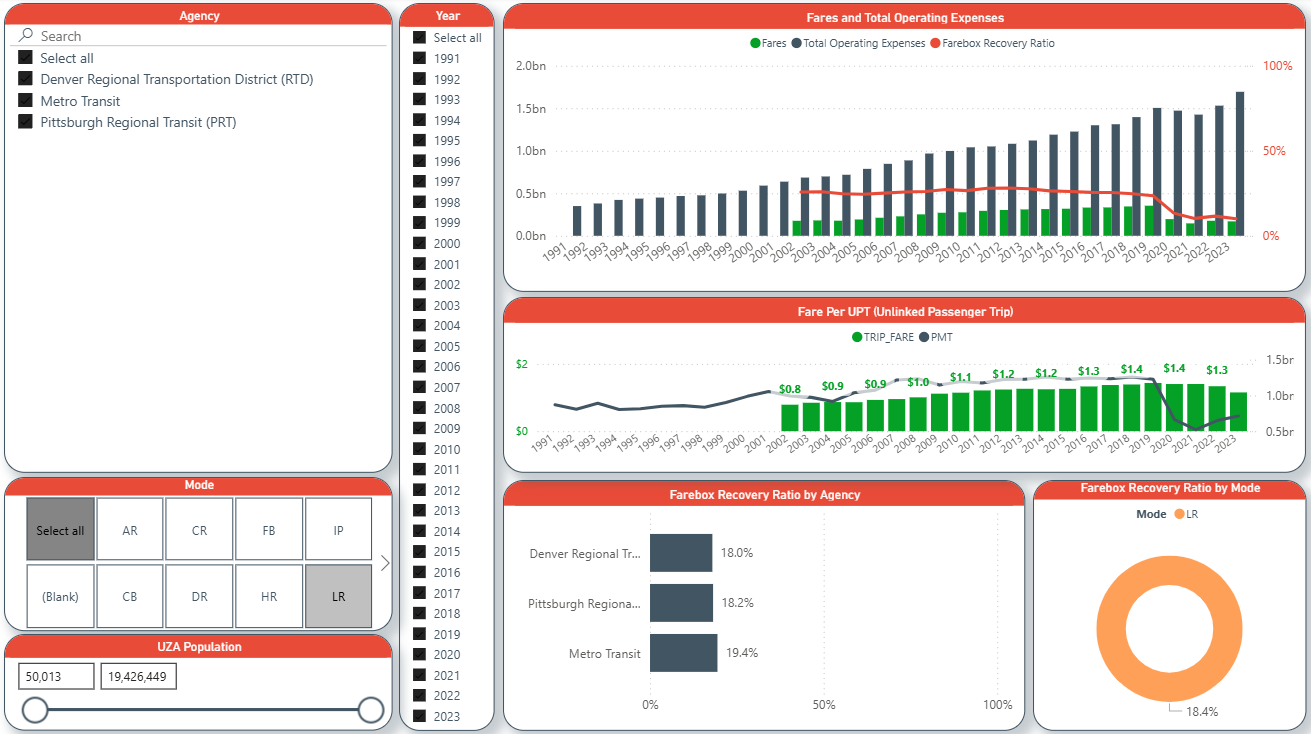Toggle the Metro Transit agency checkbox
This screenshot has width=1311, height=734.
[26, 101]
